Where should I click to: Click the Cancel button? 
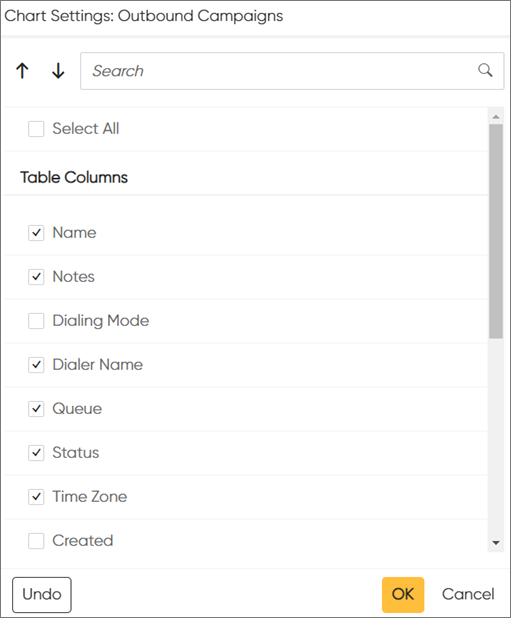(x=468, y=594)
